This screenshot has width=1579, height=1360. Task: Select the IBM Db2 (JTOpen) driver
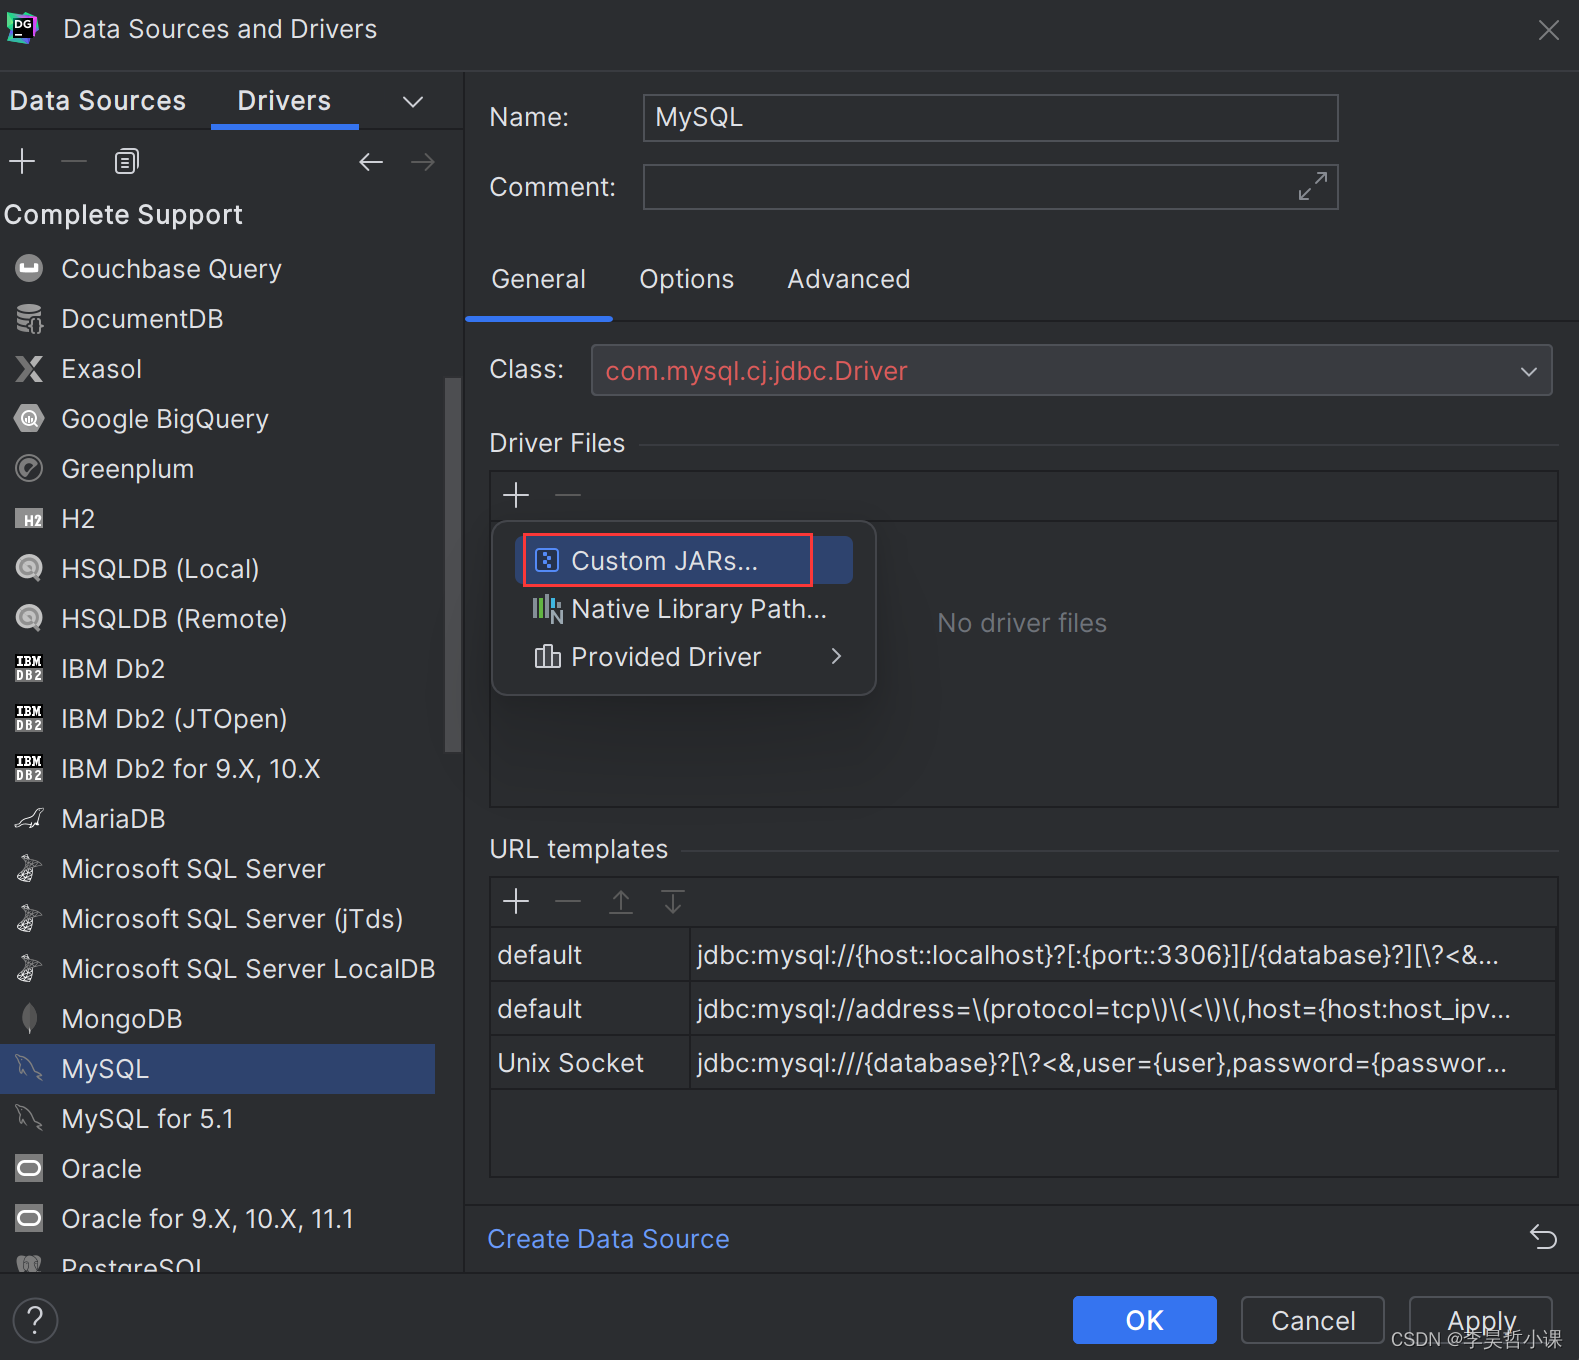point(217,719)
